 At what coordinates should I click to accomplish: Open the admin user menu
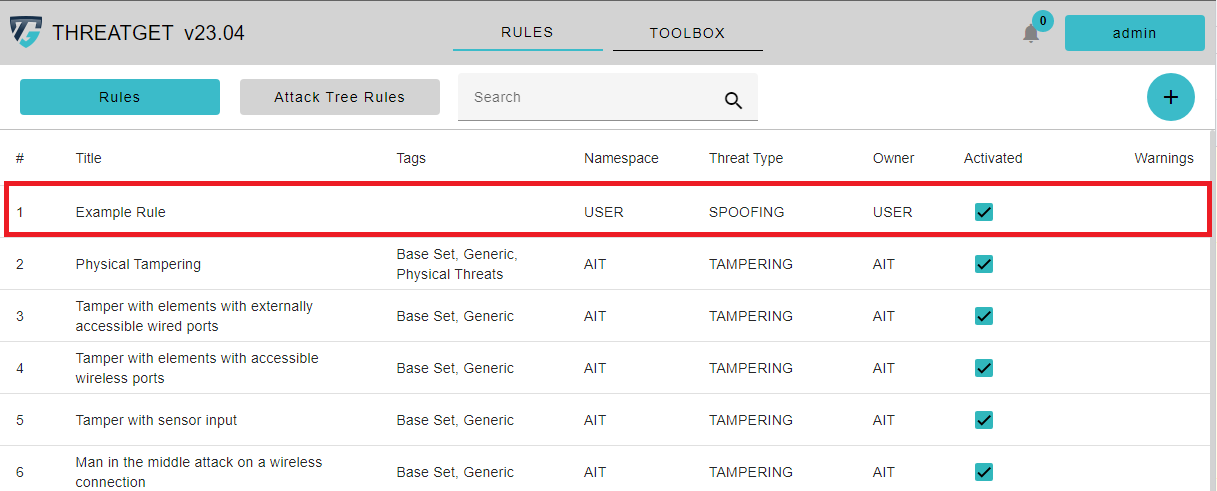[x=1134, y=33]
